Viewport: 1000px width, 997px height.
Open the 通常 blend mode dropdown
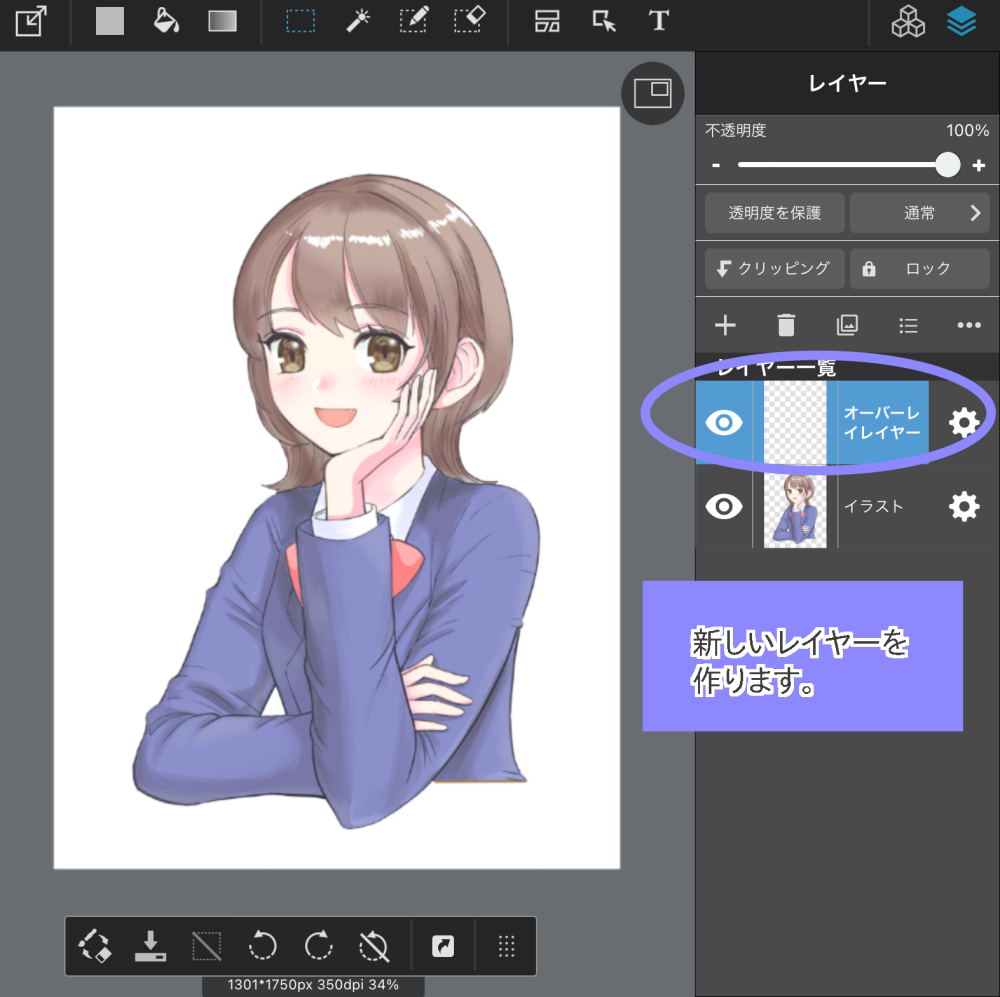pyautogui.click(x=918, y=213)
